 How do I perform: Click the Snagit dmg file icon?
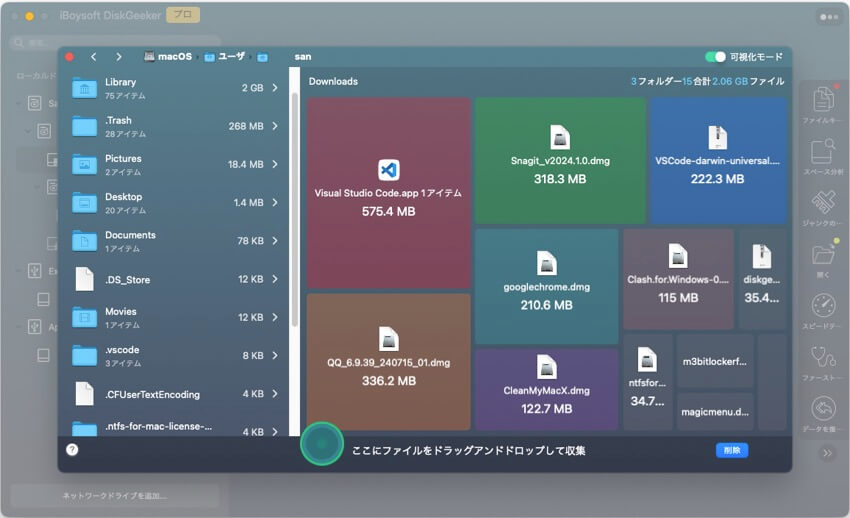(560, 138)
